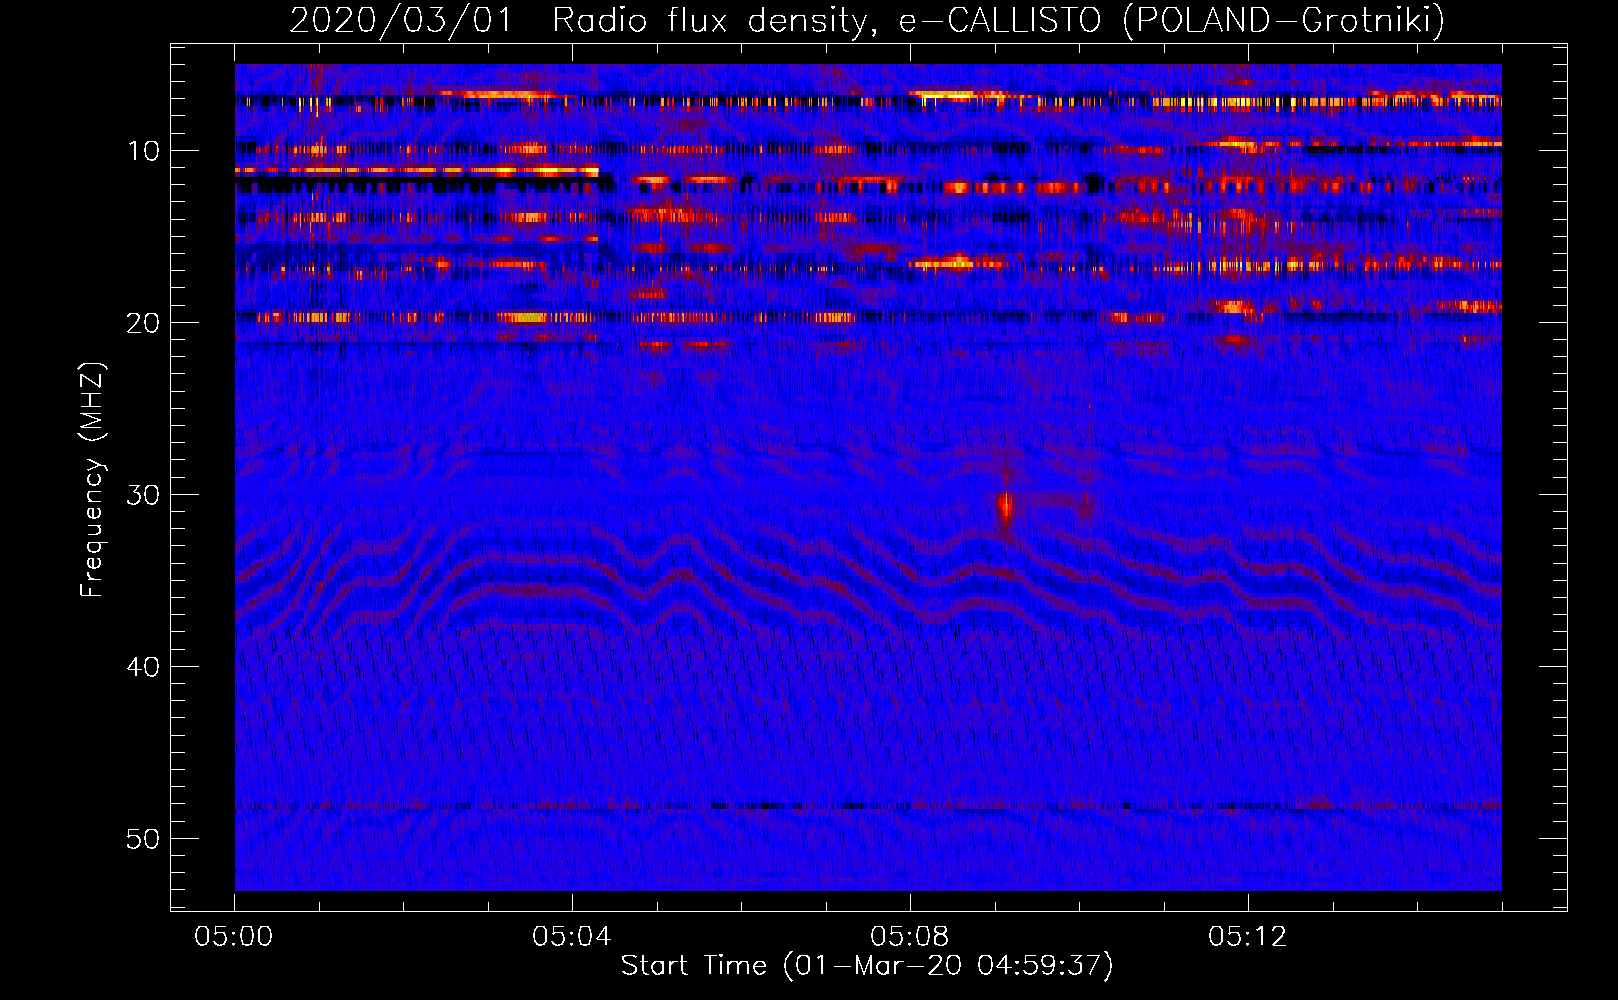1618x1000 pixels.
Task: Click the 40 MHz frequency tick label
Action: click(x=144, y=667)
